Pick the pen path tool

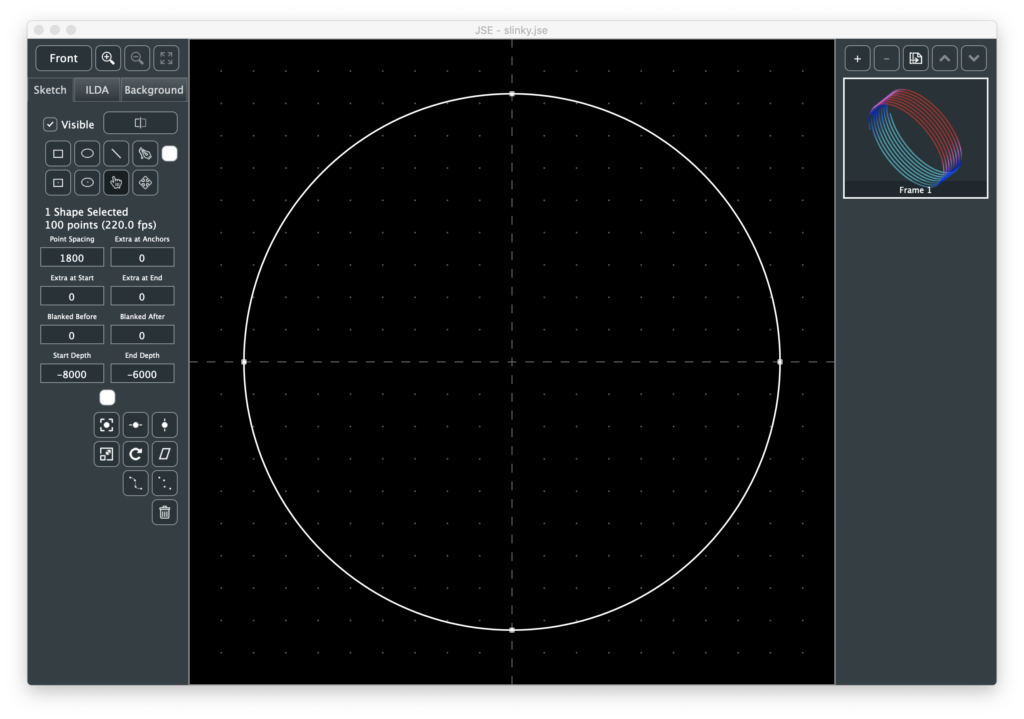[x=145, y=154]
